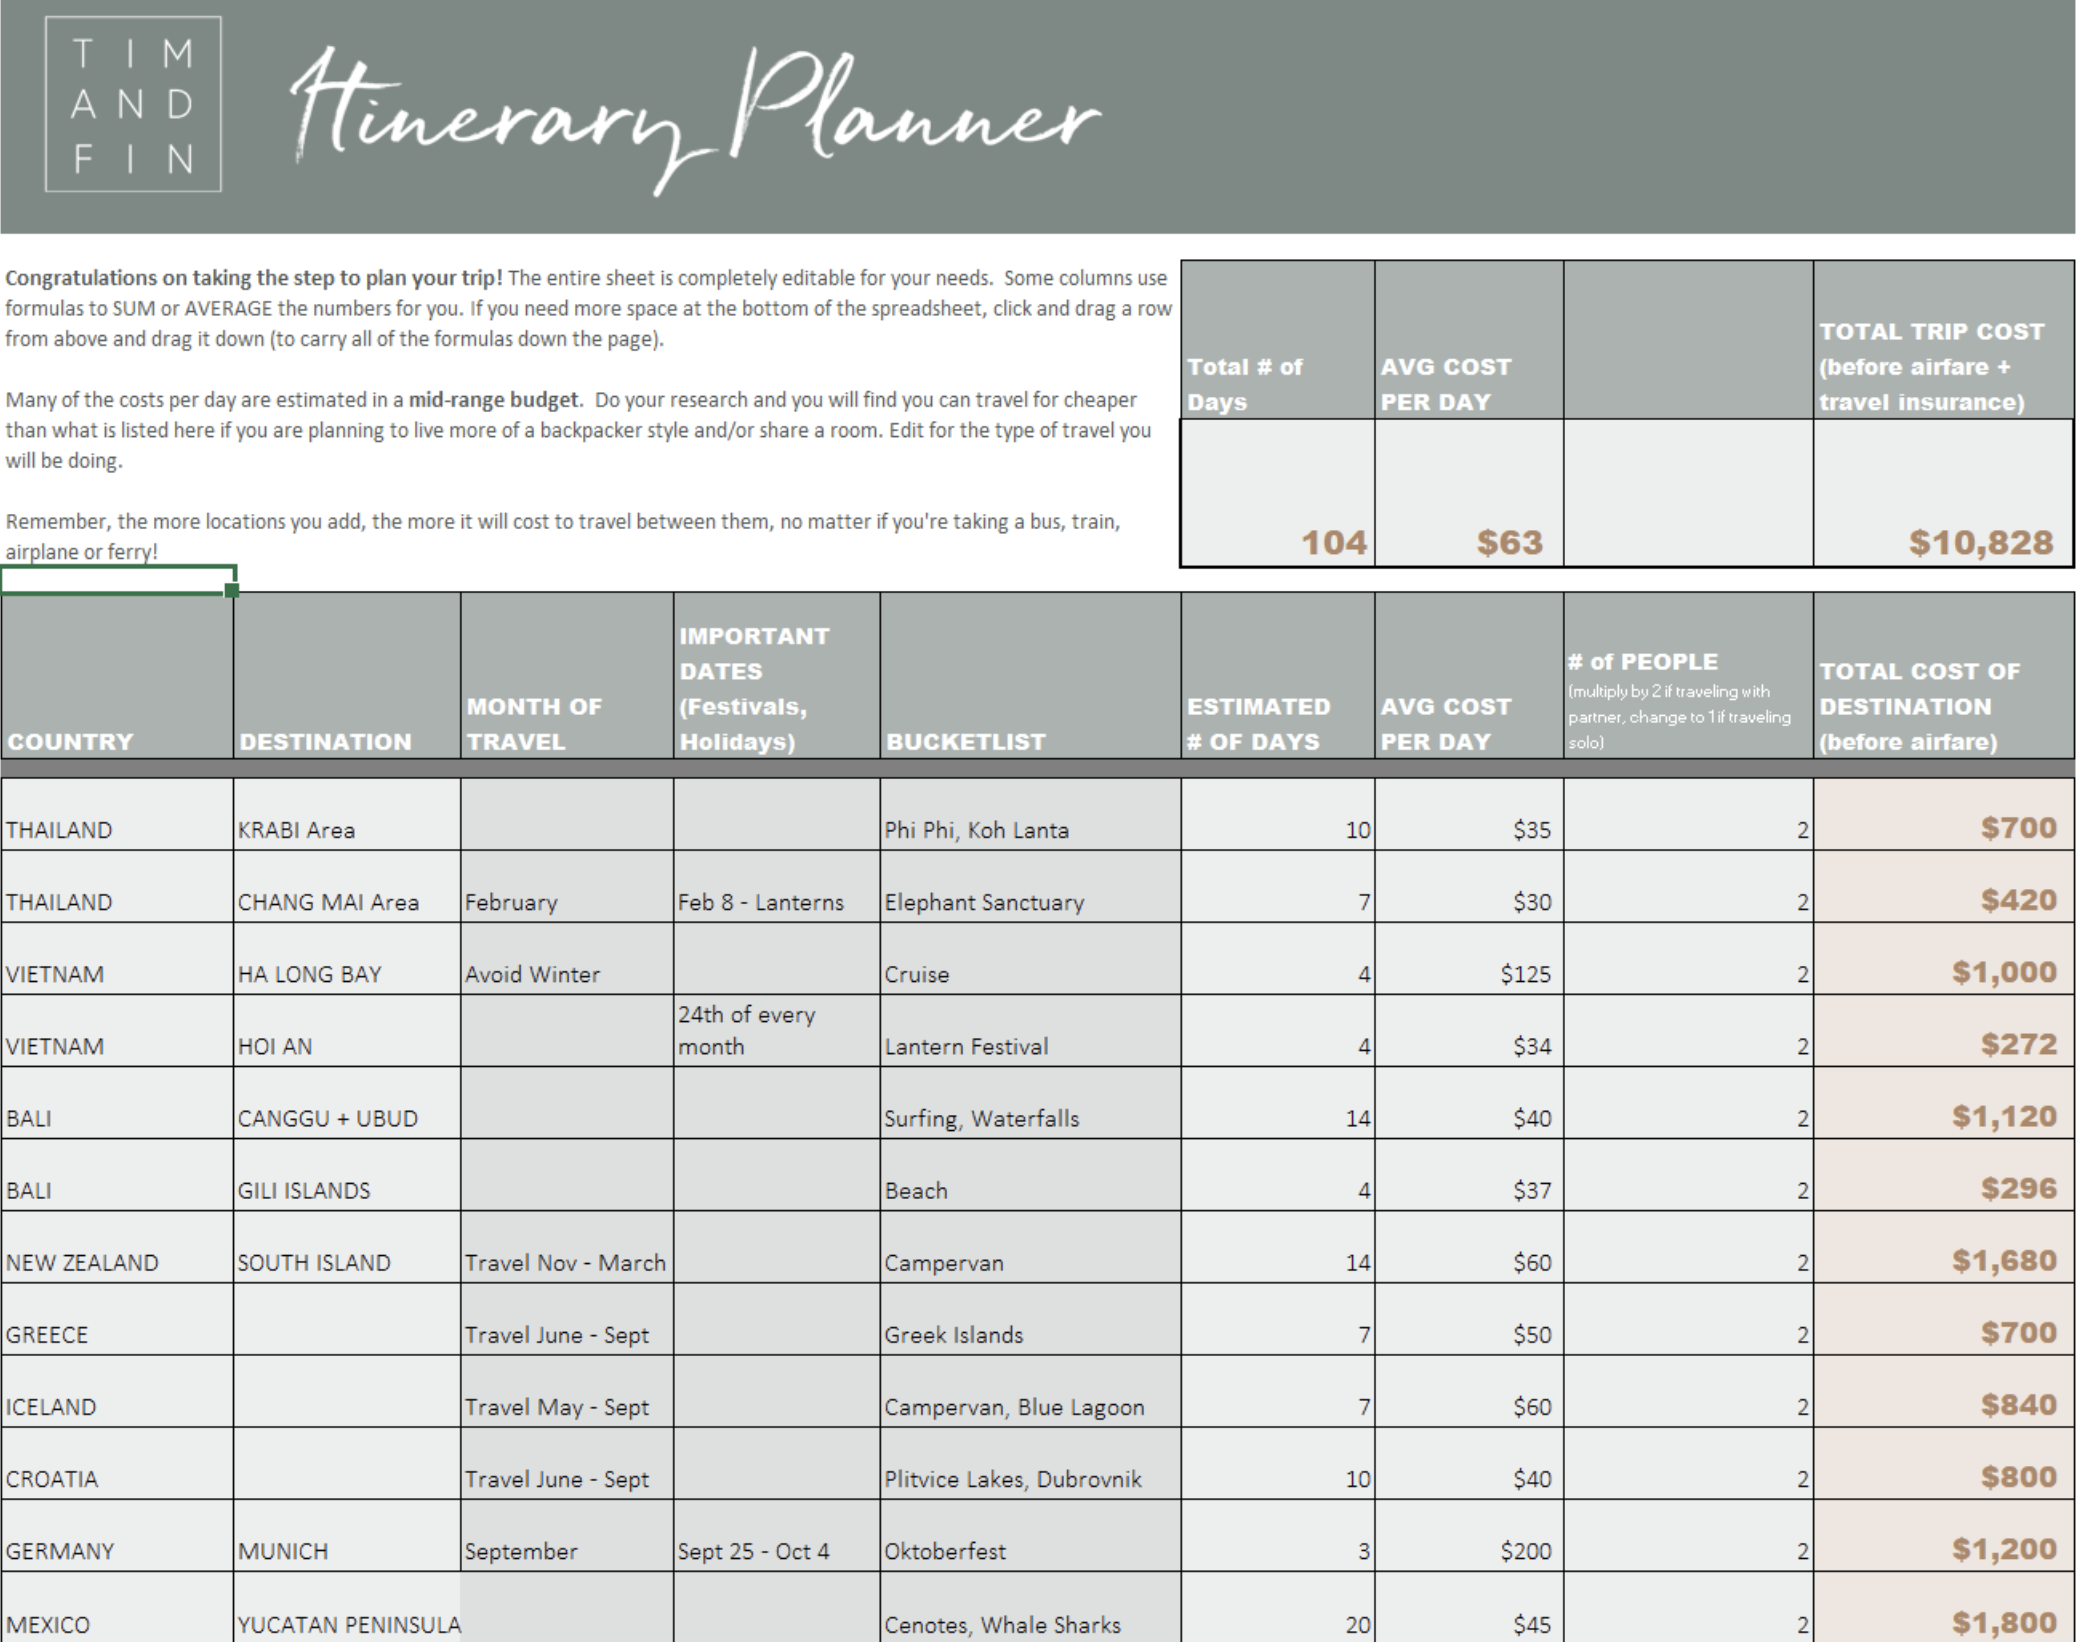The width and height of the screenshot is (2076, 1642).
Task: Select the HA LONG BAY cell
Action: 347,959
